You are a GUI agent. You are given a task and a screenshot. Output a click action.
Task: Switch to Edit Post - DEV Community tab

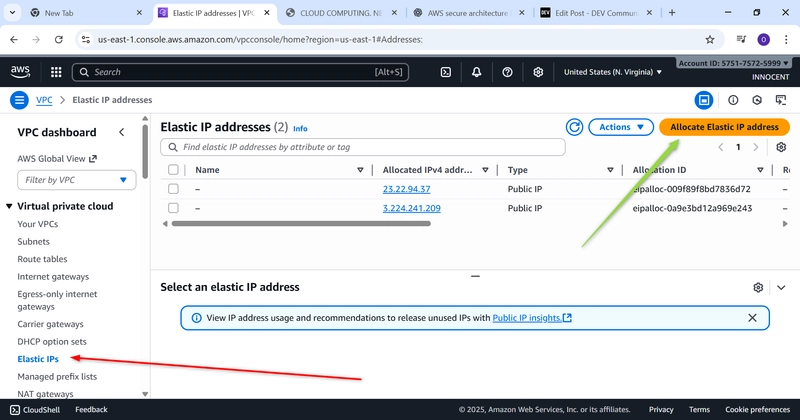(596, 13)
